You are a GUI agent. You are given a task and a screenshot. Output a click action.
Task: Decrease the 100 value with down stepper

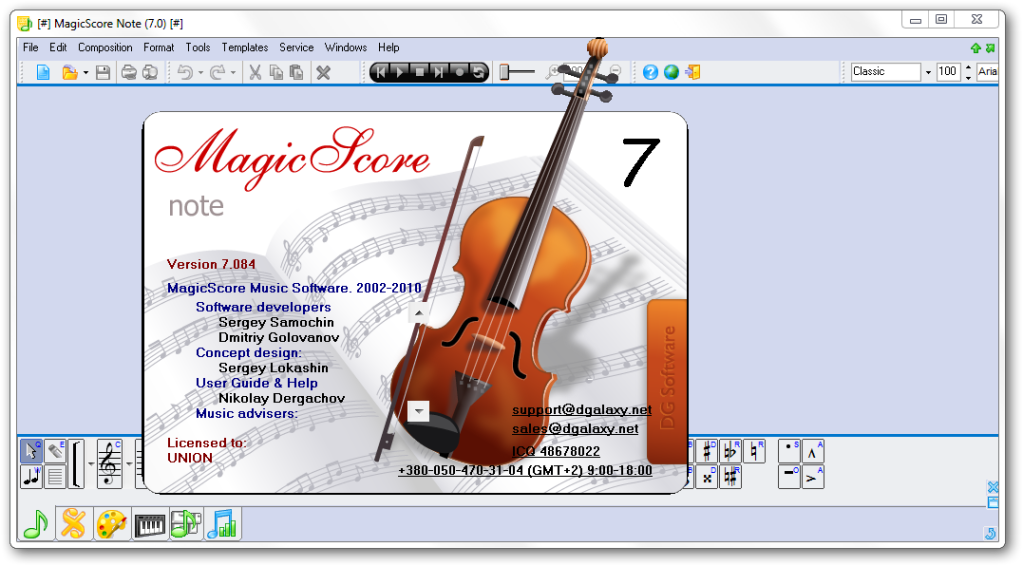pyautogui.click(x=968, y=77)
